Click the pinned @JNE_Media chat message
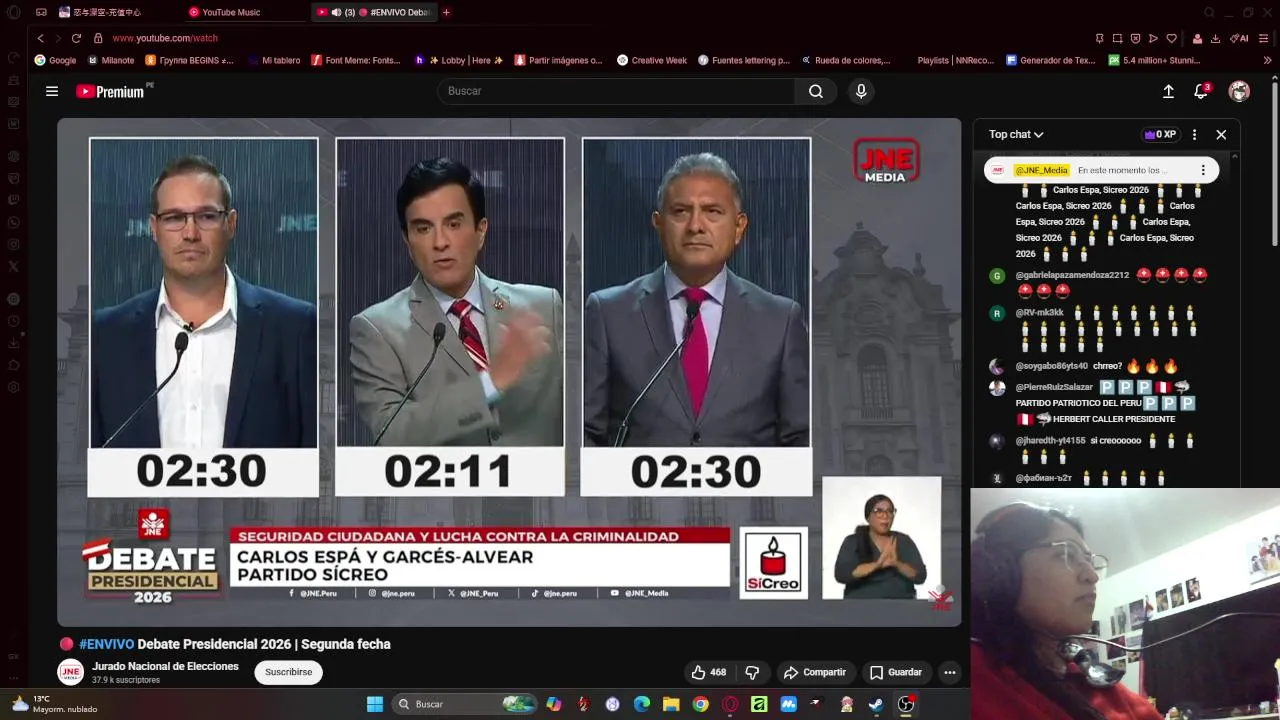Screen dimensions: 1280x720 [x=1101, y=170]
